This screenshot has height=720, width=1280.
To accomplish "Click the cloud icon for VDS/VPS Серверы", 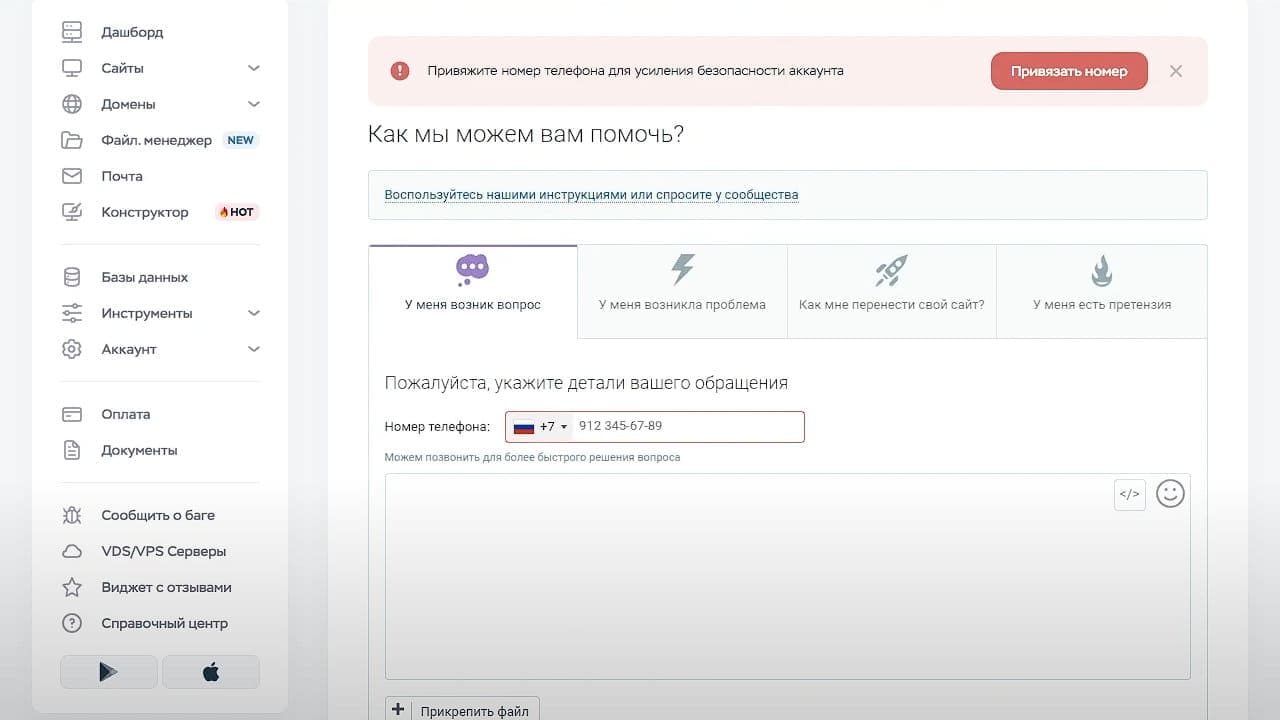I will point(72,551).
